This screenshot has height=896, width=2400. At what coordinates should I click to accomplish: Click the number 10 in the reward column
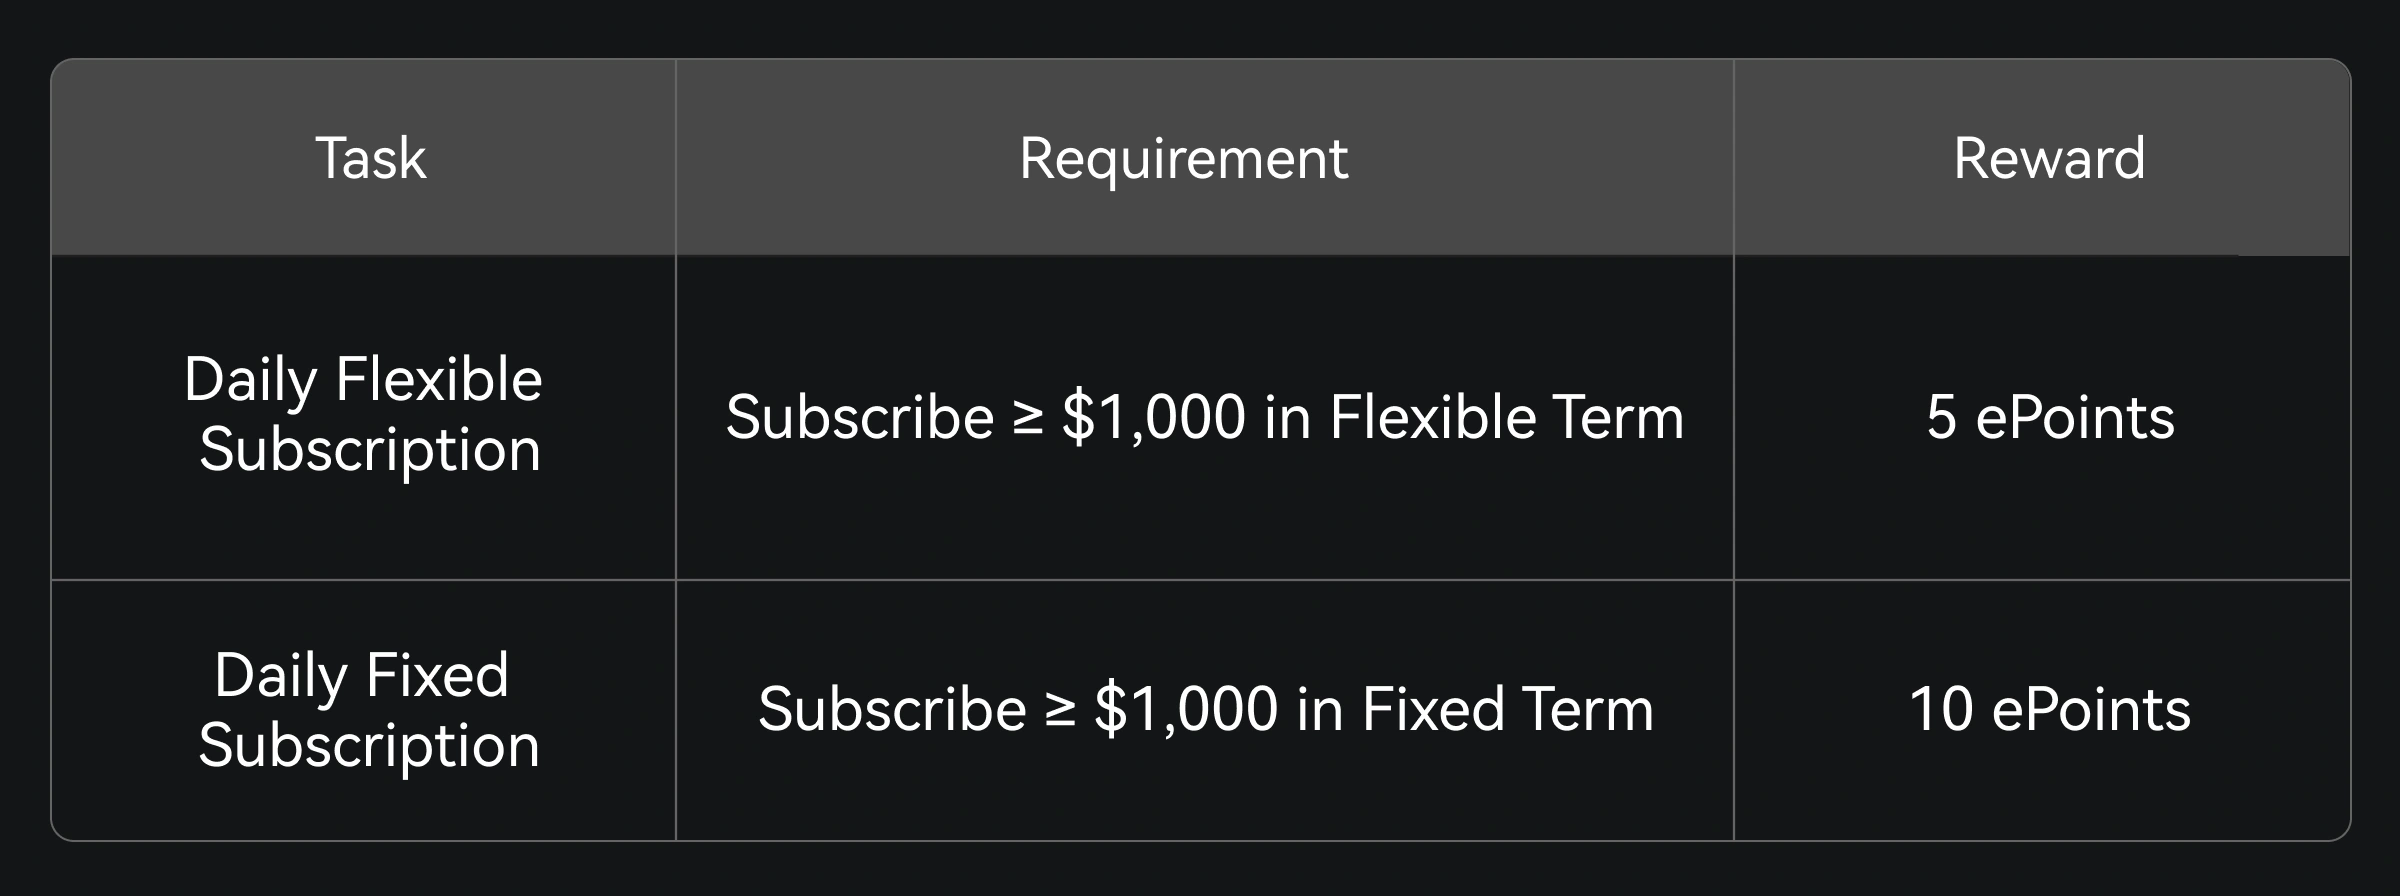pyautogui.click(x=1942, y=709)
